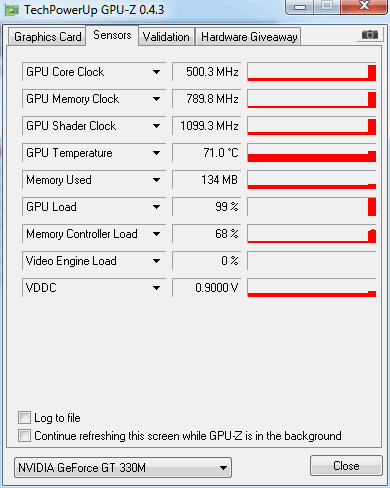Click the Memory Controller Load graph
Viewport: 390px width, 488px height.
[312, 234]
